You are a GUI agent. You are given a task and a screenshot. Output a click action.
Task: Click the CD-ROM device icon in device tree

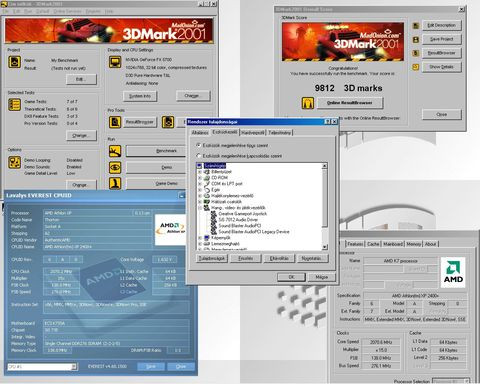[x=207, y=178]
